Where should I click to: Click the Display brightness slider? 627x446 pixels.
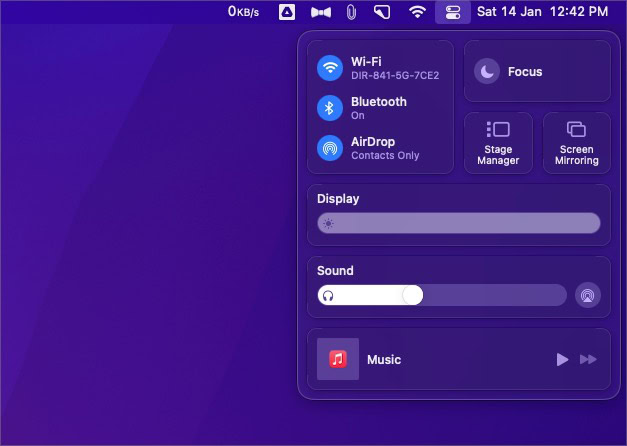pyautogui.click(x=459, y=223)
